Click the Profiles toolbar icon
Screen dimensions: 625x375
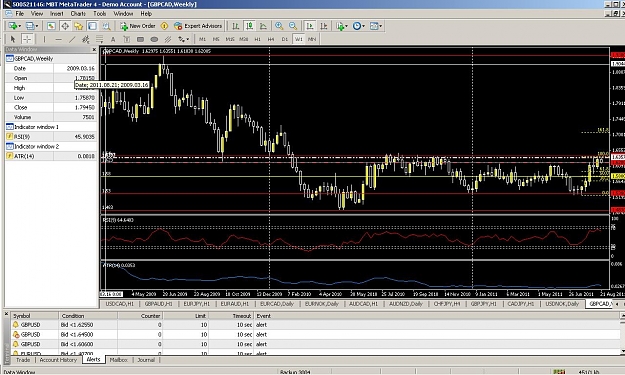(x=30, y=26)
